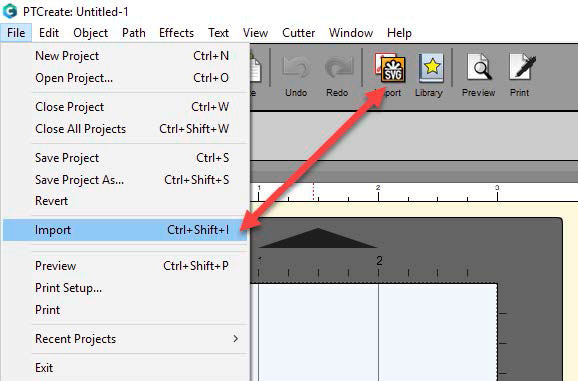Click the Undo arrow icon
This screenshot has height=381, width=578.
point(296,67)
